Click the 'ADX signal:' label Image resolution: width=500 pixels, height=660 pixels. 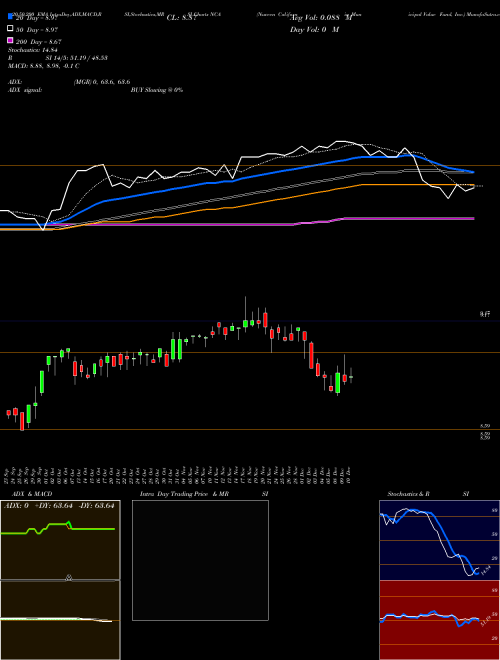(x=24, y=90)
